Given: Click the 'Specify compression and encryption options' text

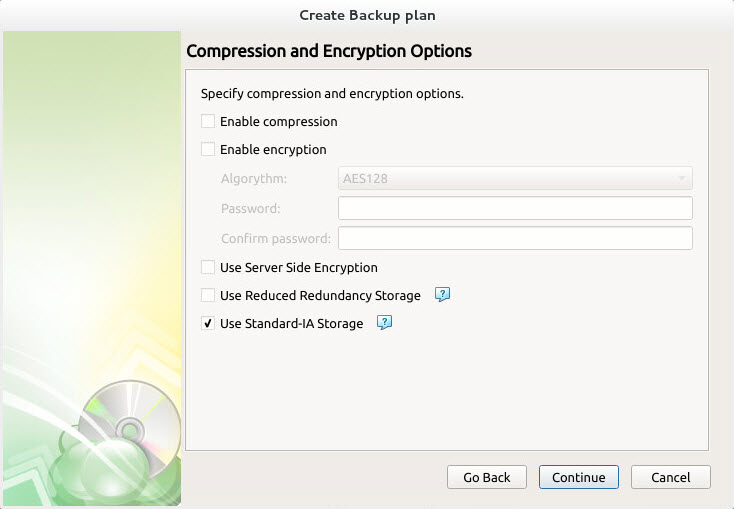Looking at the screenshot, I should pos(332,94).
